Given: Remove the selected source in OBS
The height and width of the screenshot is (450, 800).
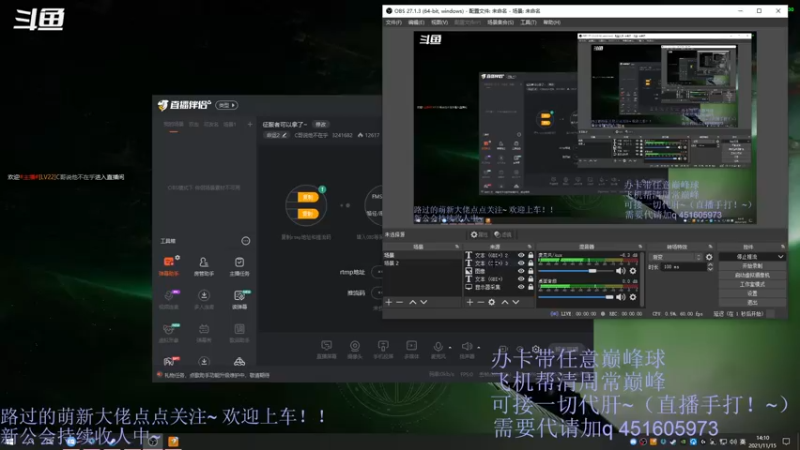Looking at the screenshot, I should (481, 303).
